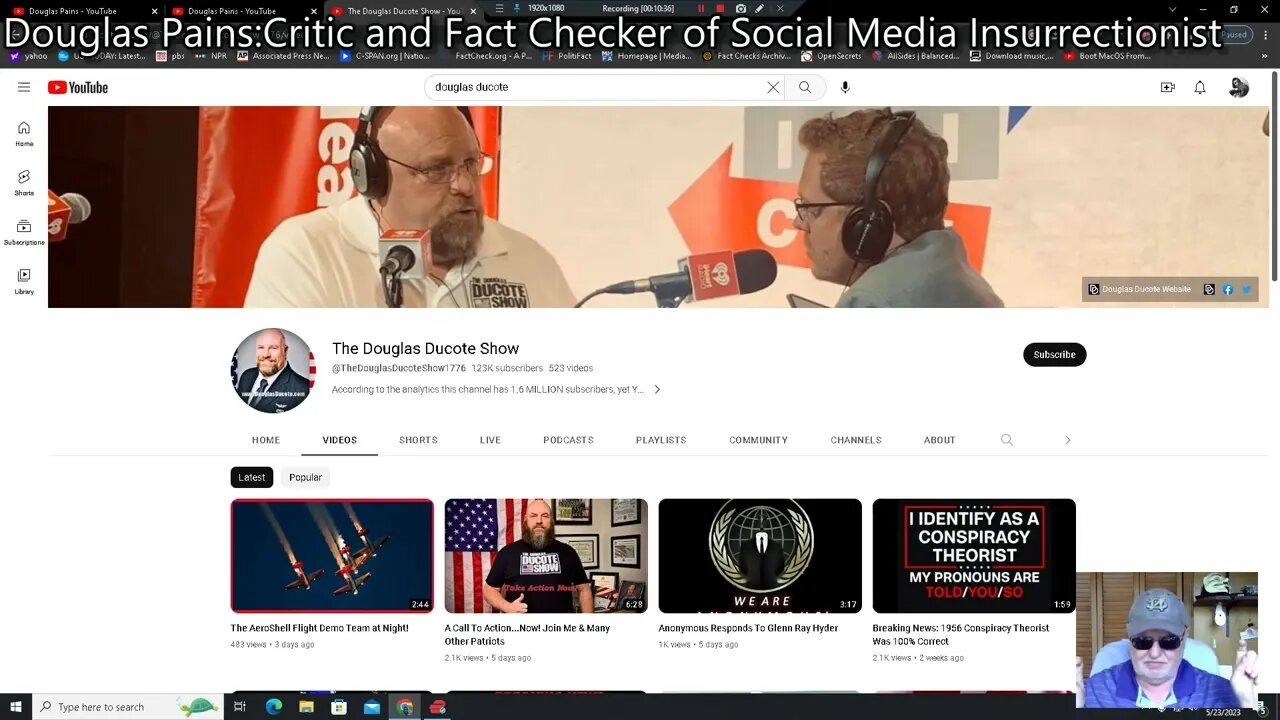The image size is (1280, 720).
Task: Open the VIDEOS channel tab
Action: click(340, 440)
